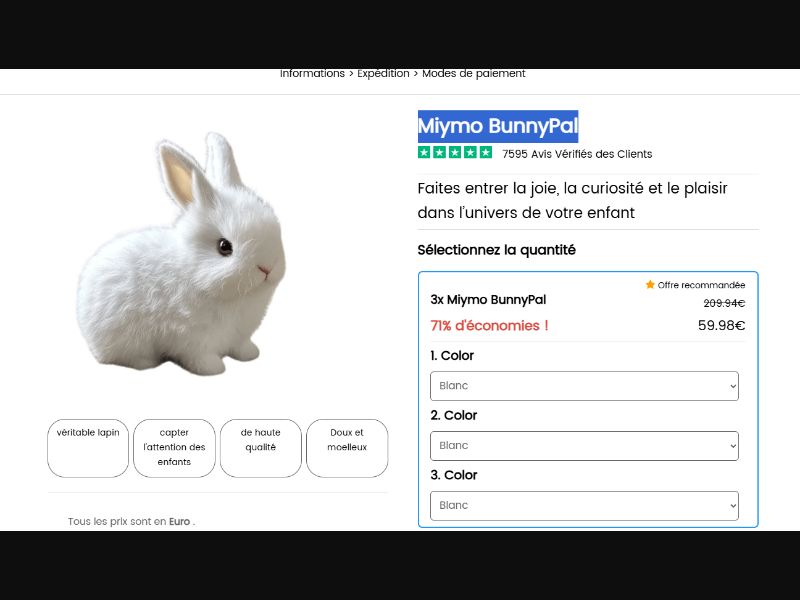Open the 1. Color dropdown
800x600 pixels.
pyautogui.click(x=584, y=385)
